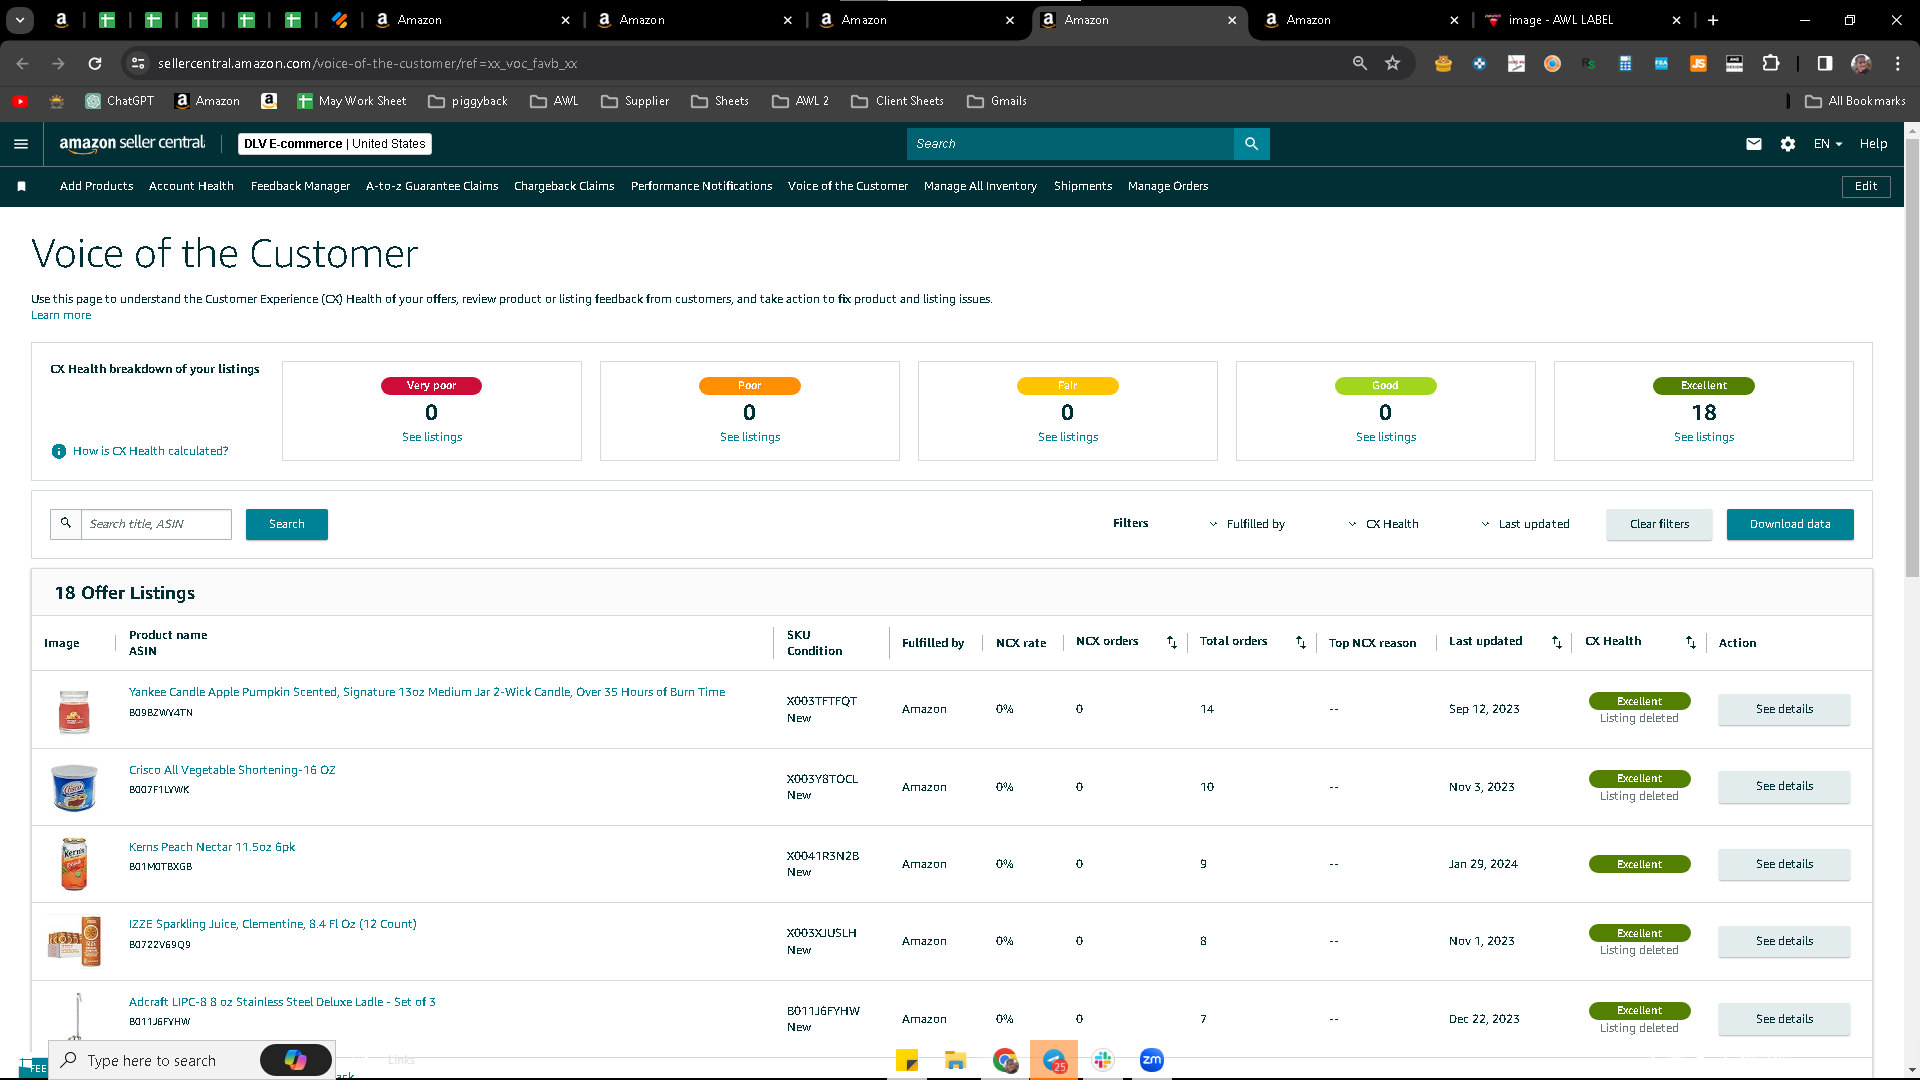Open the Learn more link
This screenshot has height=1080, width=1920.
pyautogui.click(x=61, y=315)
